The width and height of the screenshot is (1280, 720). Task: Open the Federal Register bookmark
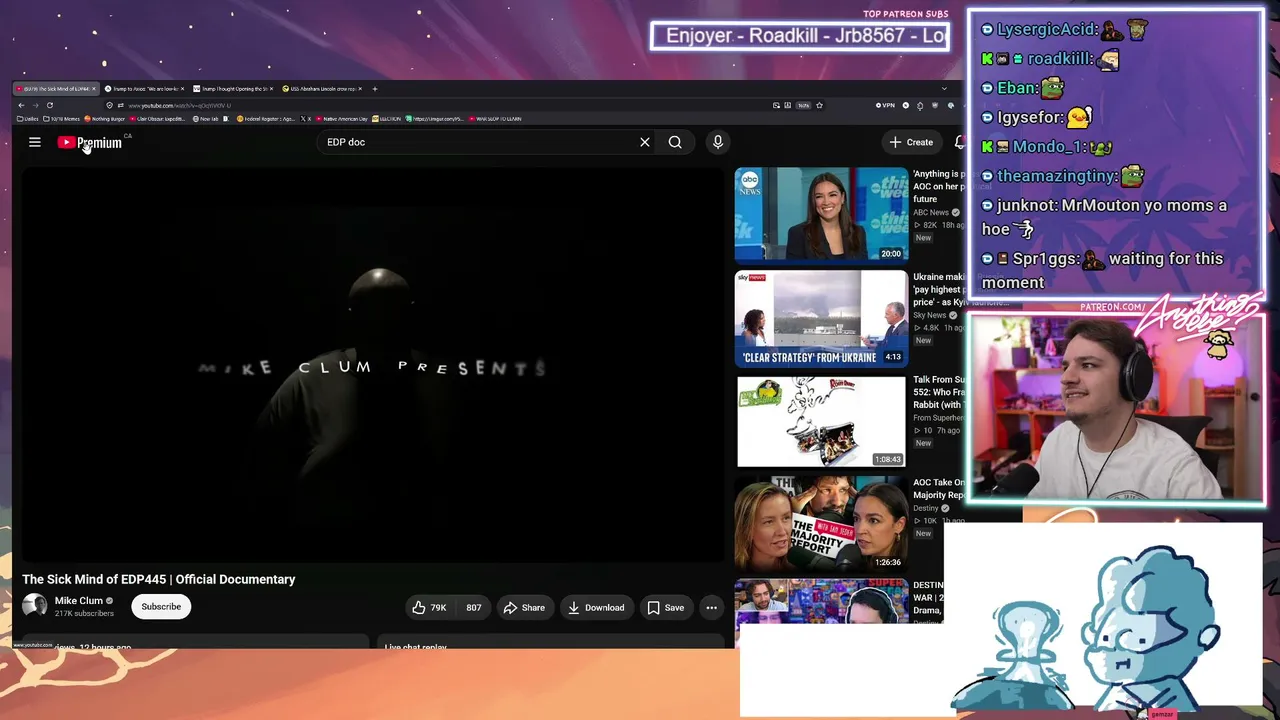265,119
